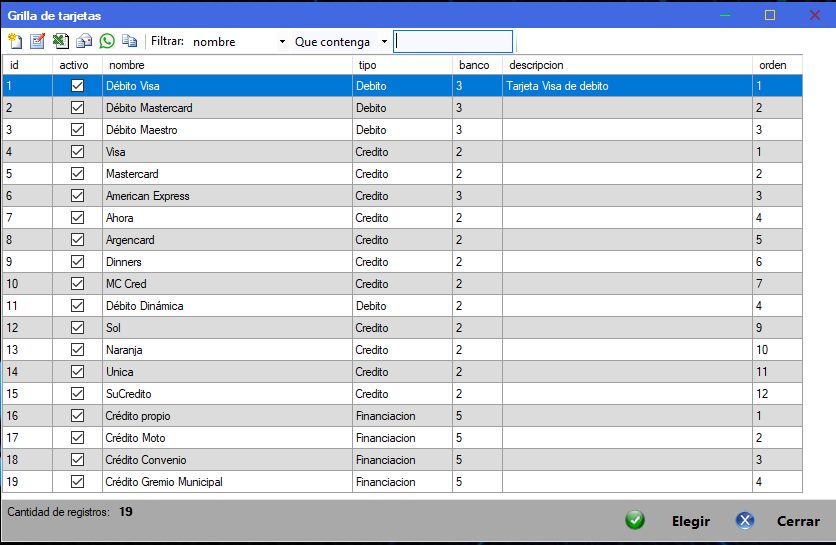Toggle activo checkbox for Débito Mastercard
The width and height of the screenshot is (836, 545).
pyautogui.click(x=77, y=108)
